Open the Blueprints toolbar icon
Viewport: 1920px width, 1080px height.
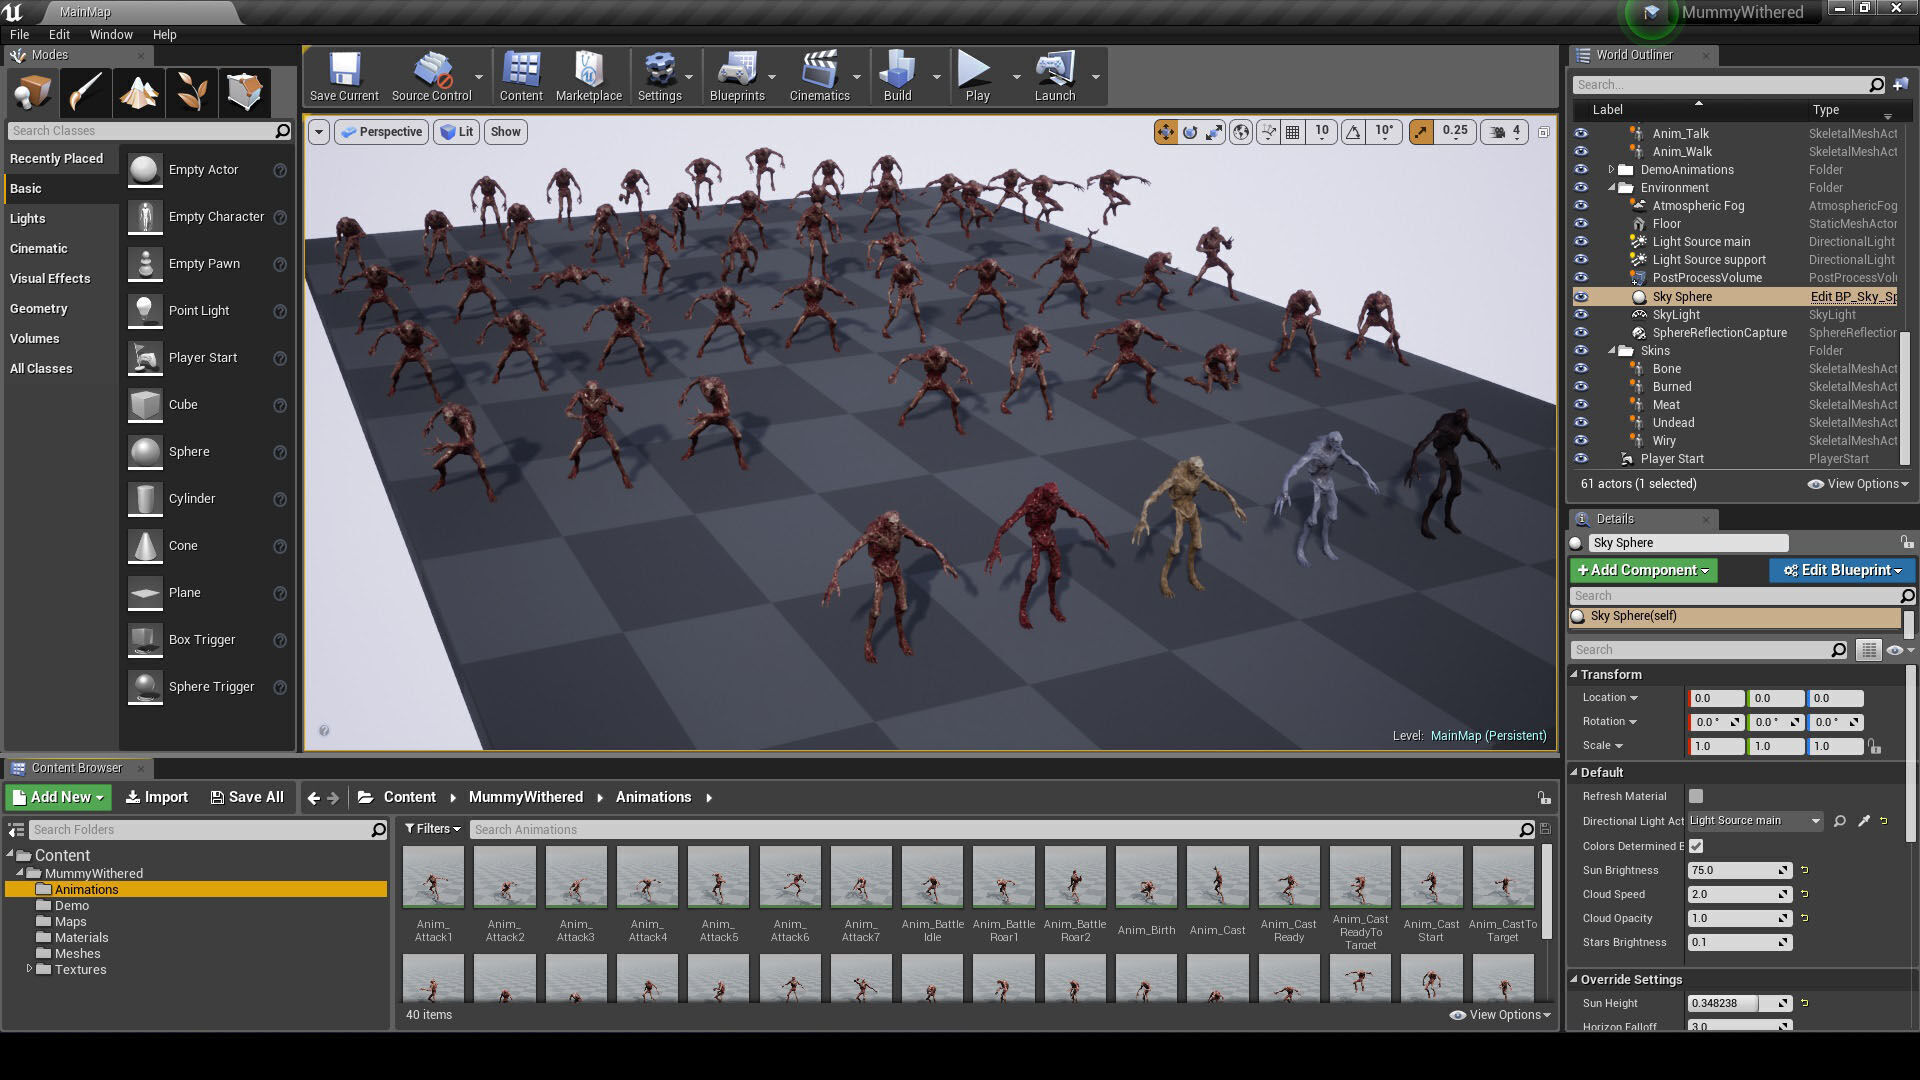click(737, 76)
